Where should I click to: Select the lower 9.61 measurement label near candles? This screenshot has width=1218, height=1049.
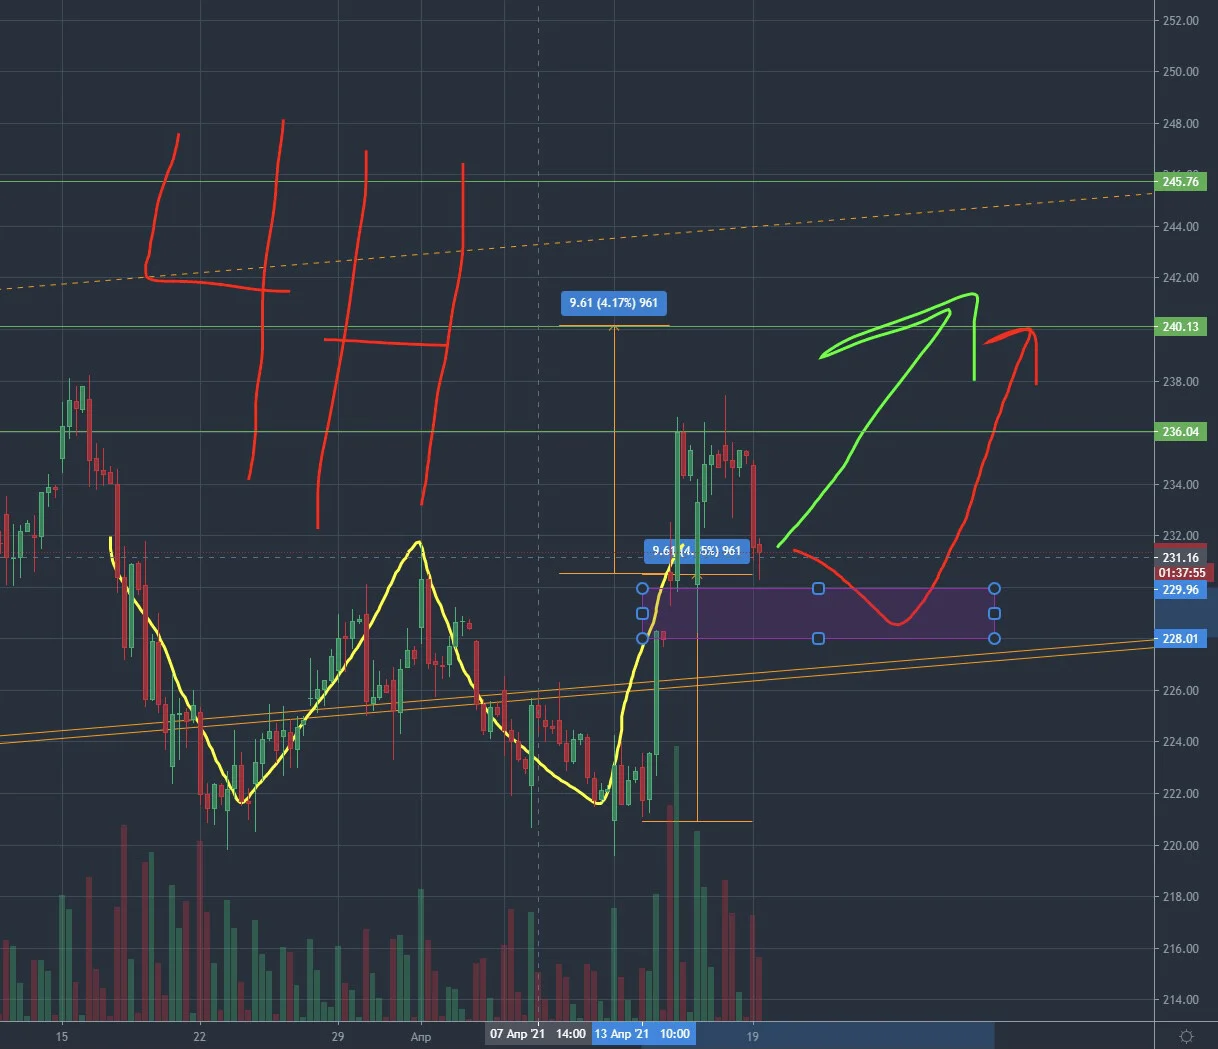696,551
